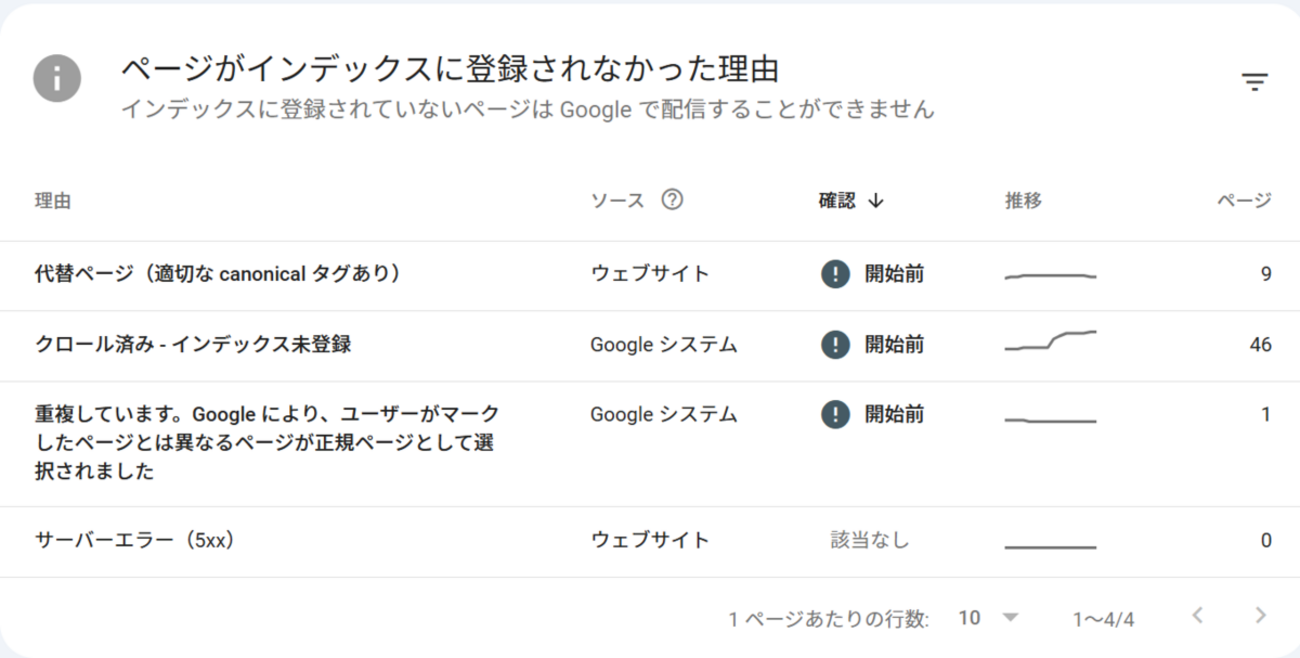1300x658 pixels.
Task: Click the alert icon in the 重複しています row
Action: tap(835, 414)
